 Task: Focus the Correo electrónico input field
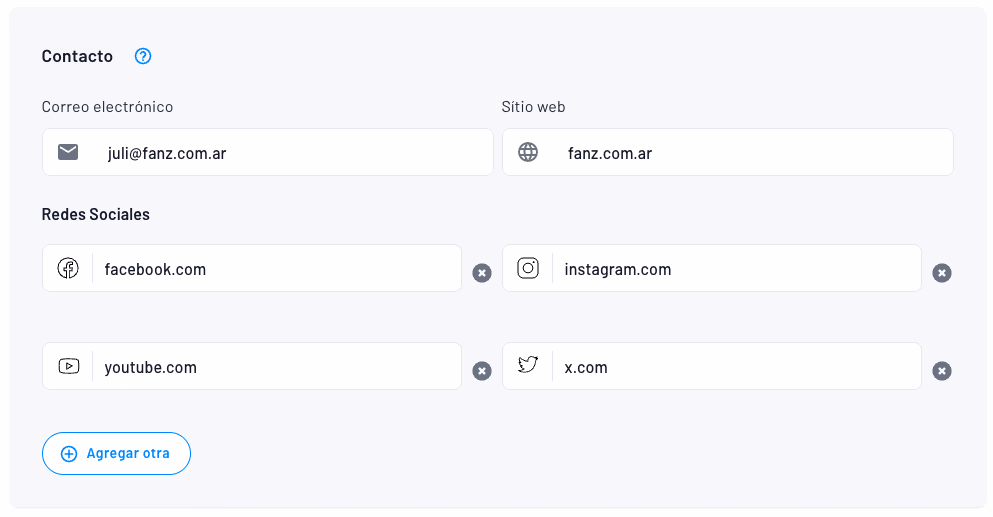(290, 153)
